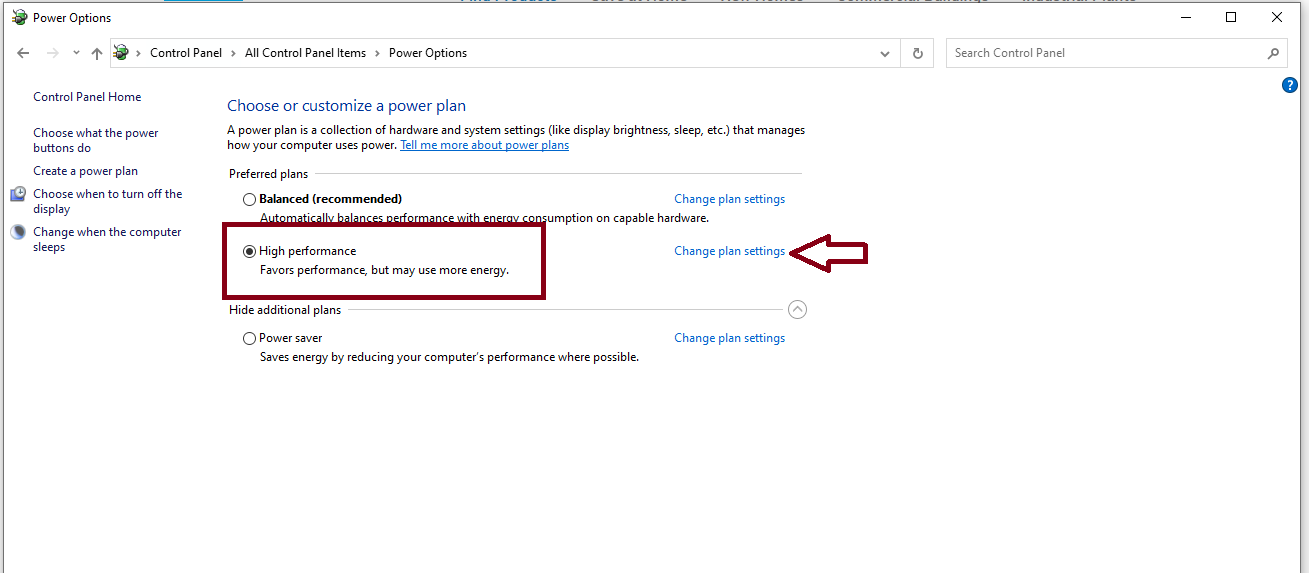The image size is (1309, 573).
Task: Select the Balanced (recommended) radio button
Action: 250,199
